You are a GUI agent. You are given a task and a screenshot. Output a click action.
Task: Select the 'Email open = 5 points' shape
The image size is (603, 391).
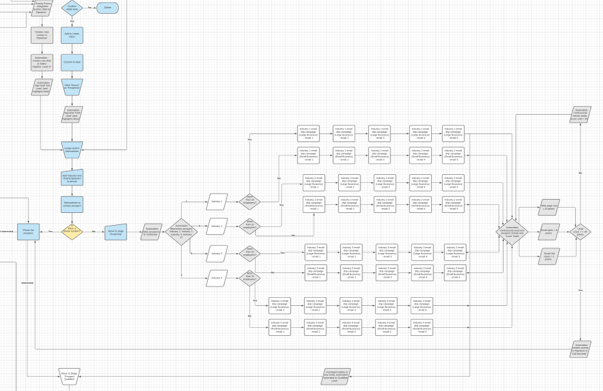pyautogui.click(x=549, y=232)
